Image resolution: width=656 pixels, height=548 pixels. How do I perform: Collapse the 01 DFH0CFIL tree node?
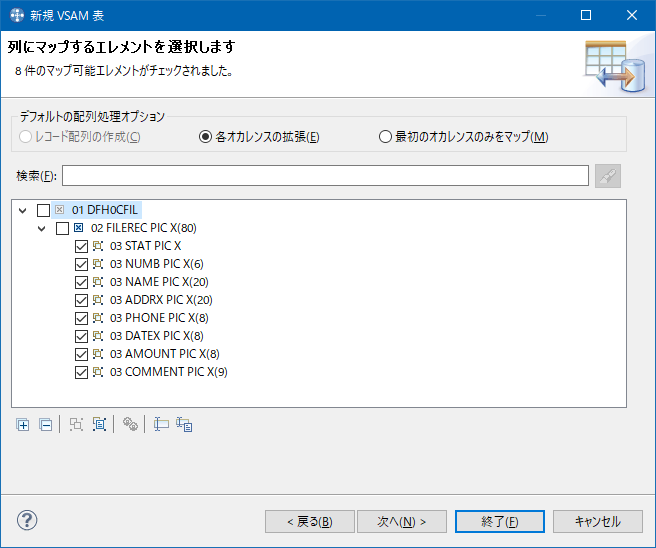[x=23, y=210]
